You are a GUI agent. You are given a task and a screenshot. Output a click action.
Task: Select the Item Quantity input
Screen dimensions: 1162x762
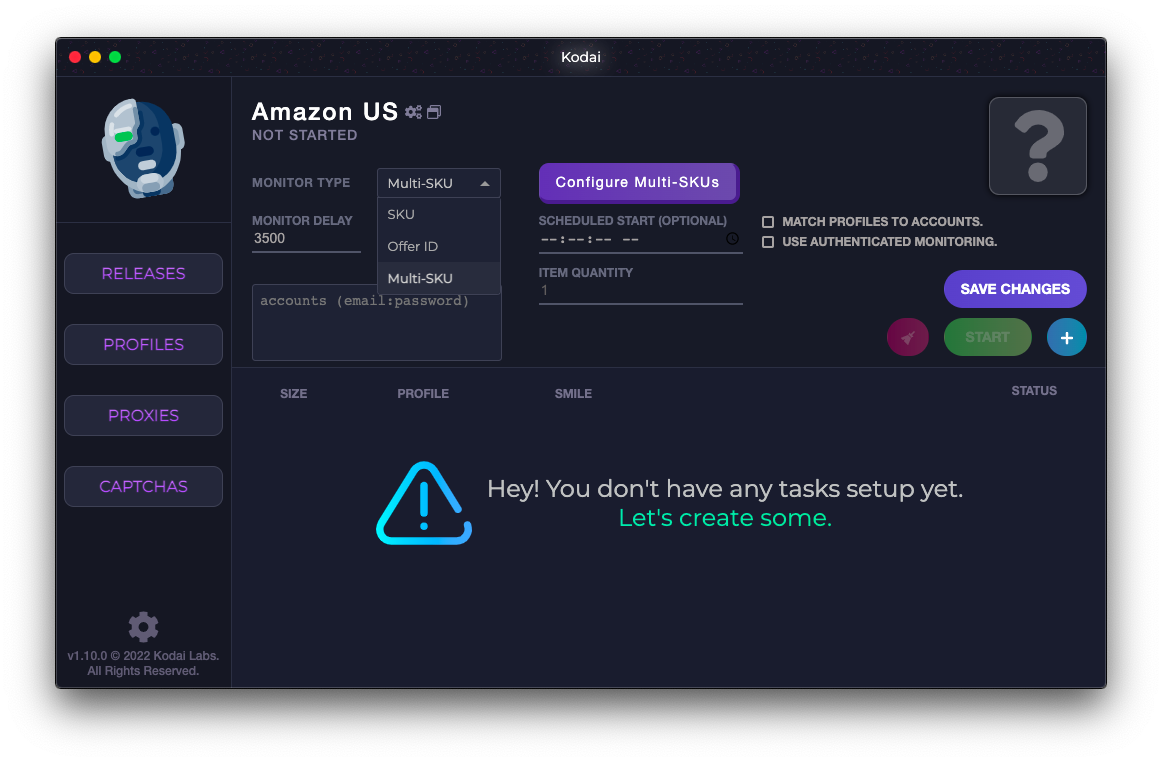pos(640,291)
